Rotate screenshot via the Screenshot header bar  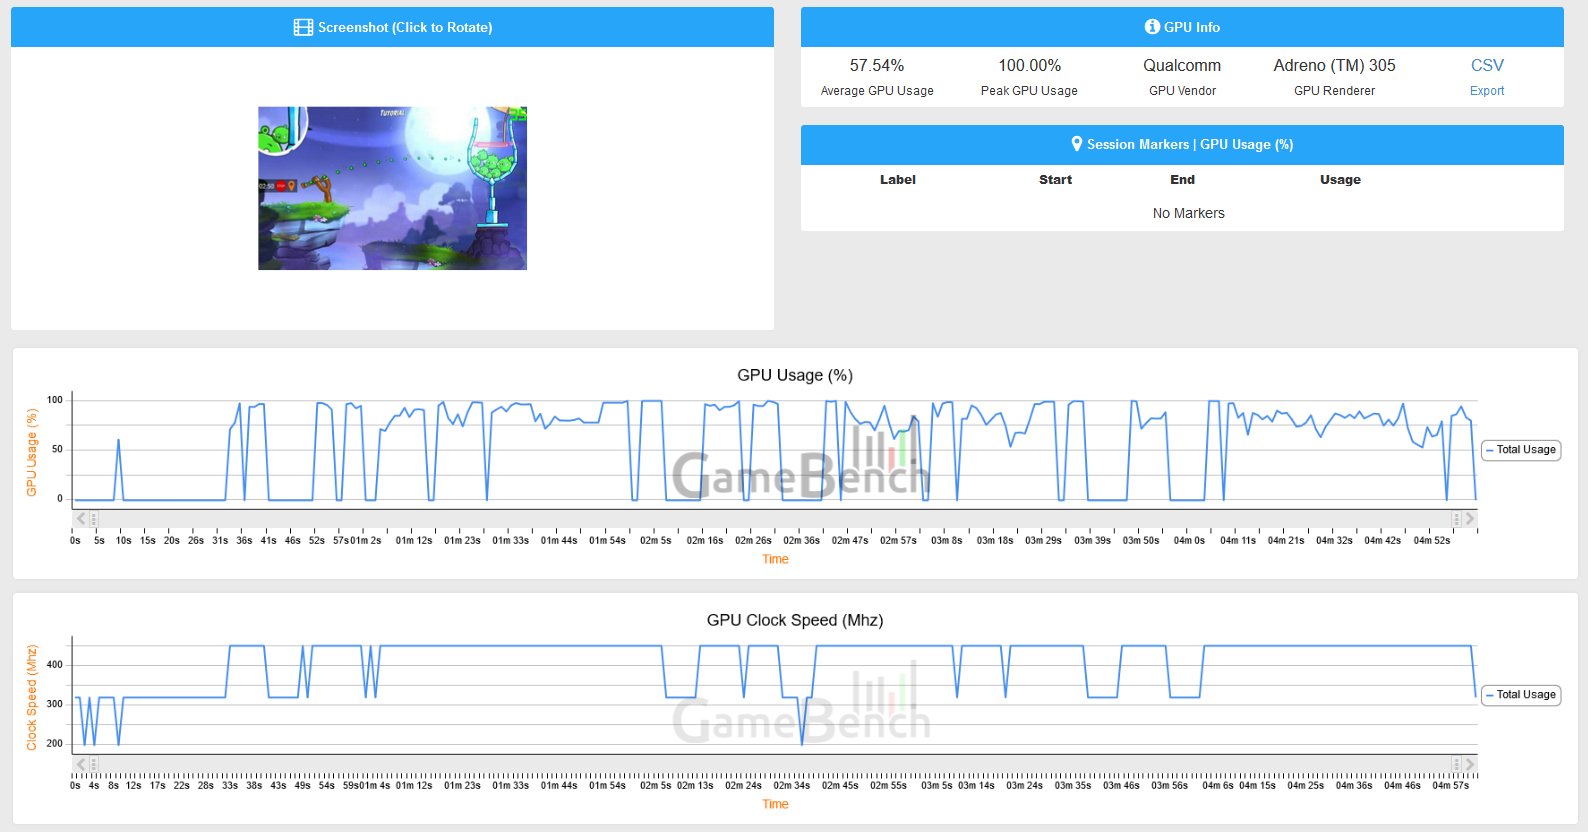(392, 27)
